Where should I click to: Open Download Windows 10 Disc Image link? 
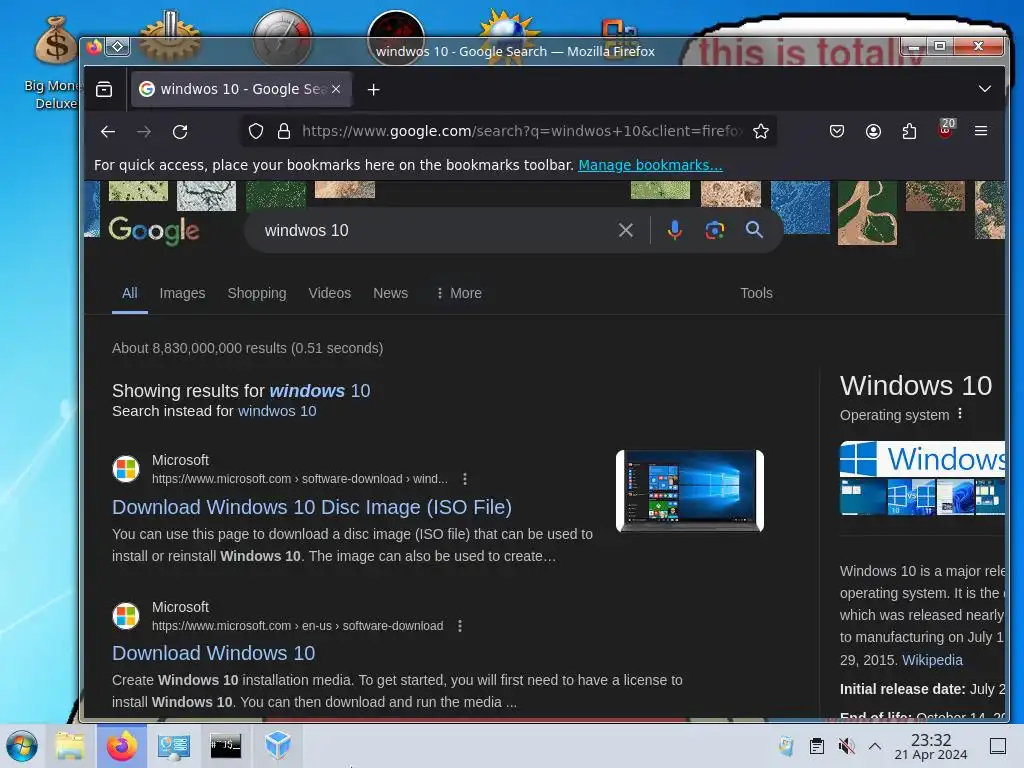[x=312, y=507]
